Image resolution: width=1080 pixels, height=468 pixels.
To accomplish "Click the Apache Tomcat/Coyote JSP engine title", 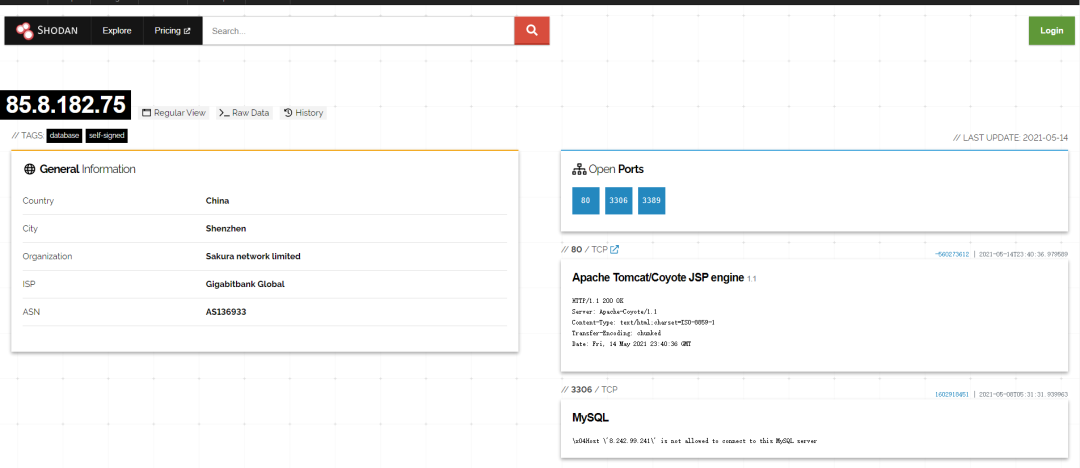I will (658, 278).
